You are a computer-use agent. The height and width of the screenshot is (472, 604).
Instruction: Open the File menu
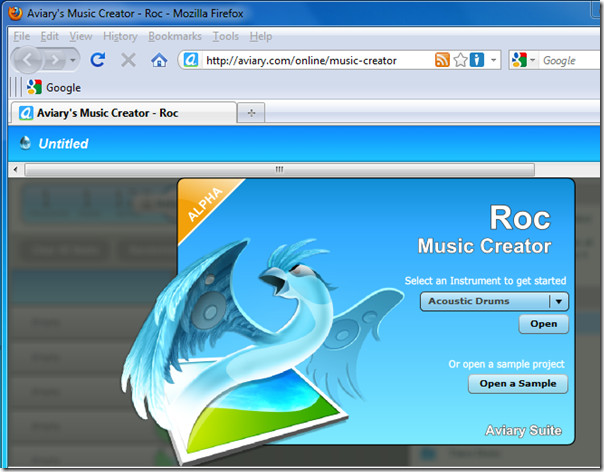(x=22, y=36)
